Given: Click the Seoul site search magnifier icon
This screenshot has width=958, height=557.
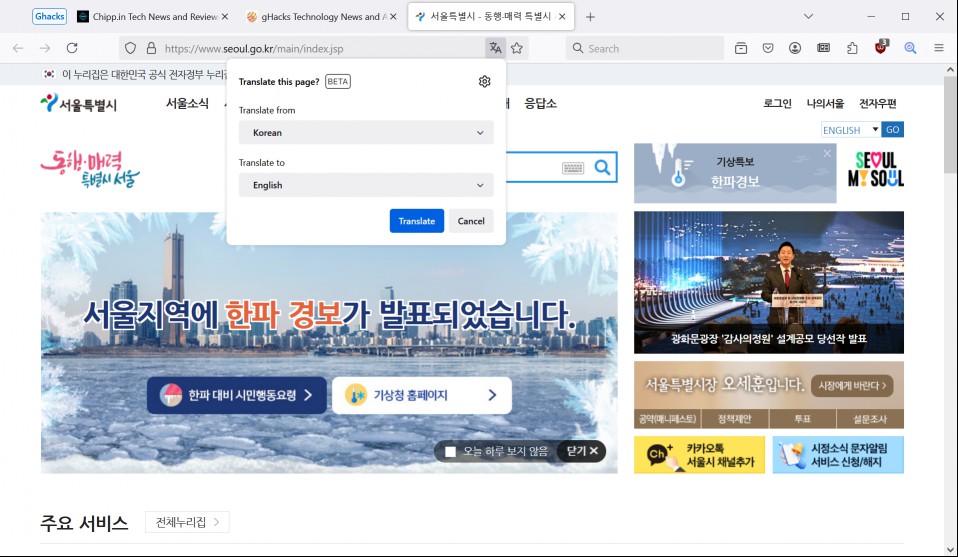Looking at the screenshot, I should point(602,167).
